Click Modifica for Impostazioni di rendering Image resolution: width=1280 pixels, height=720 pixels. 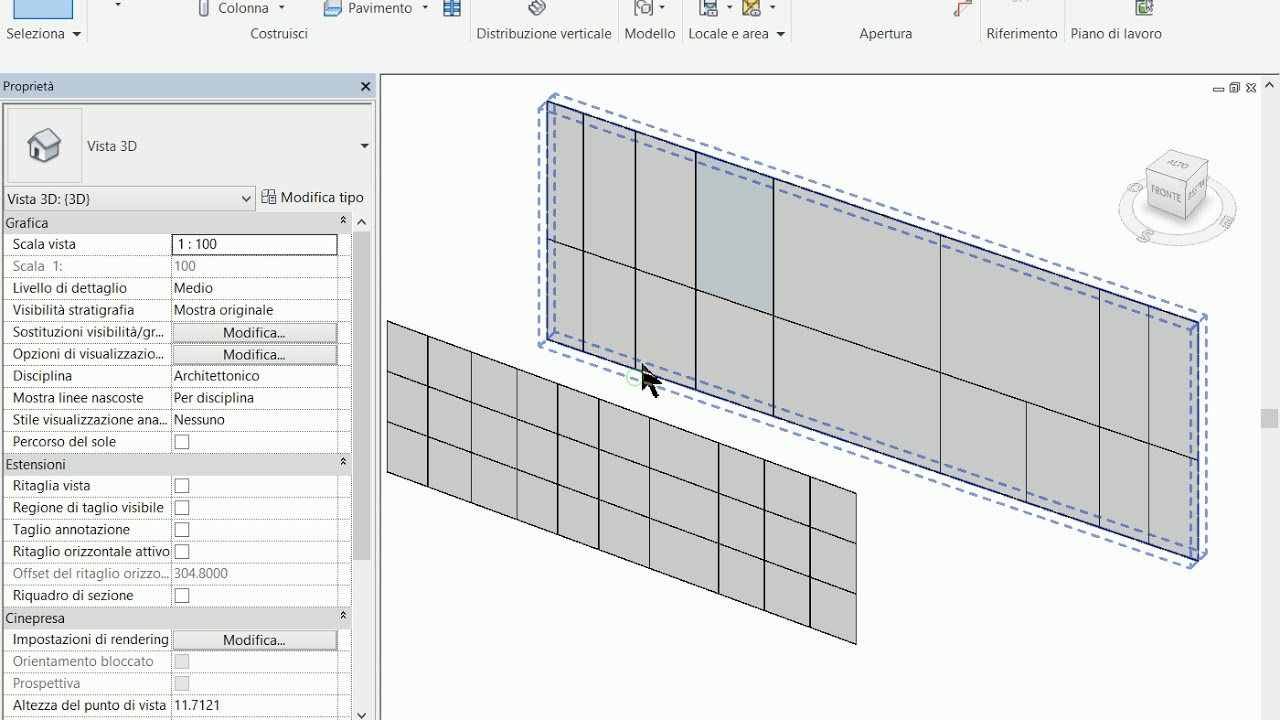[x=254, y=640]
